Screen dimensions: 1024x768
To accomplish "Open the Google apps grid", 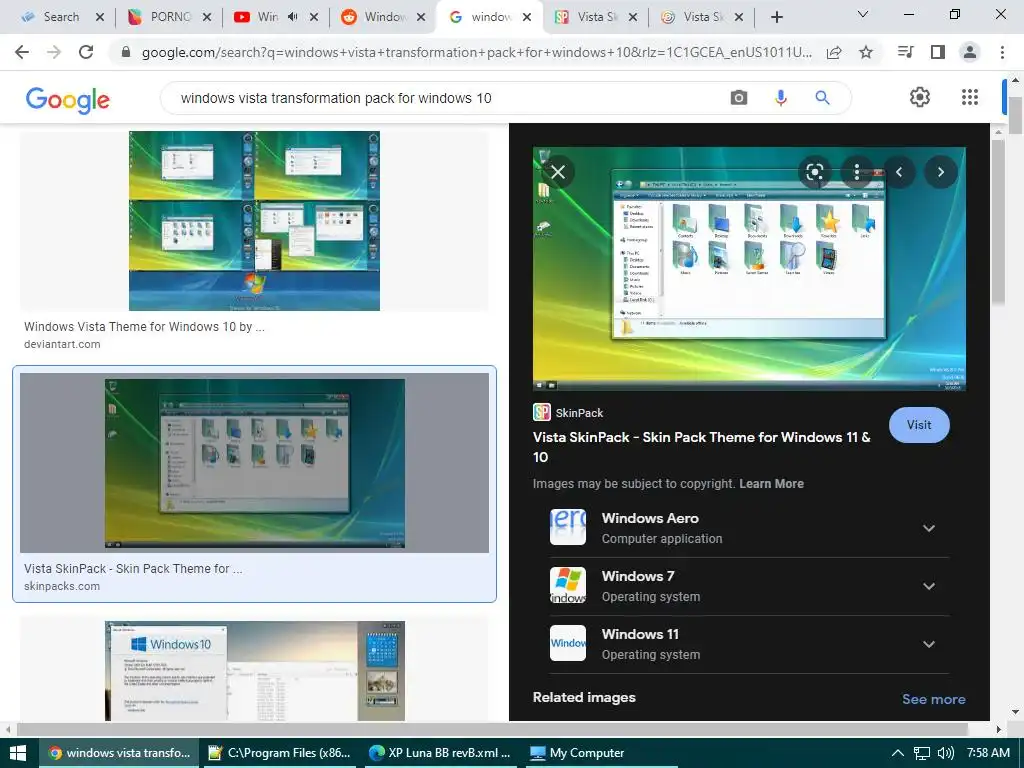I will click(970, 97).
